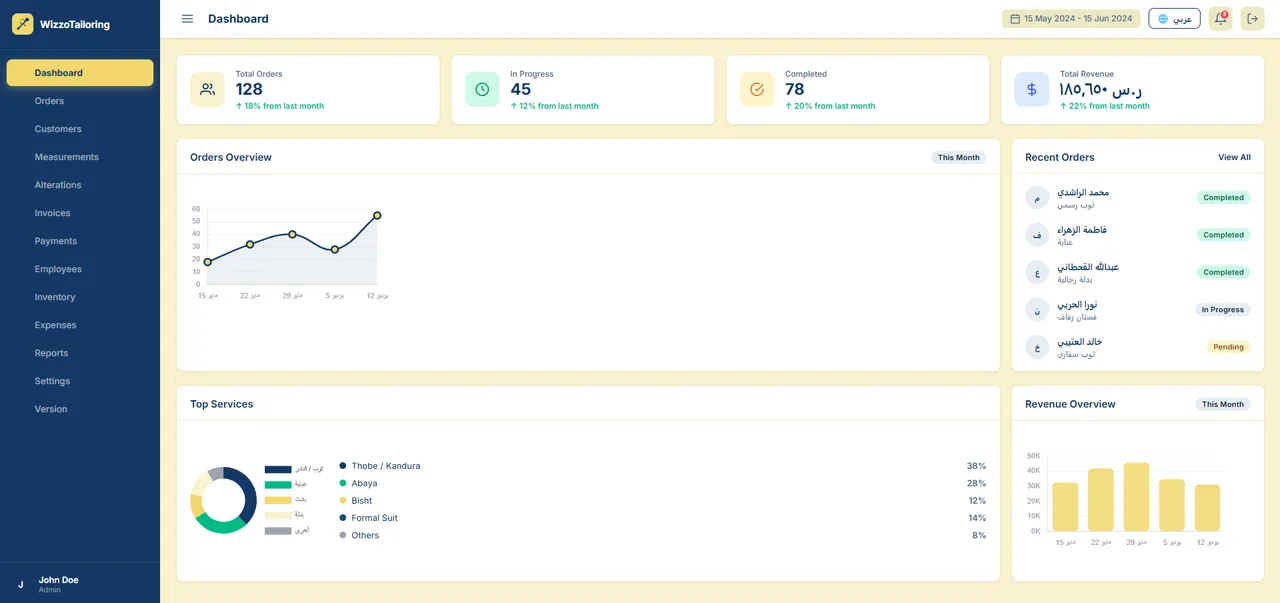Click the Total Orders users icon

click(x=207, y=89)
